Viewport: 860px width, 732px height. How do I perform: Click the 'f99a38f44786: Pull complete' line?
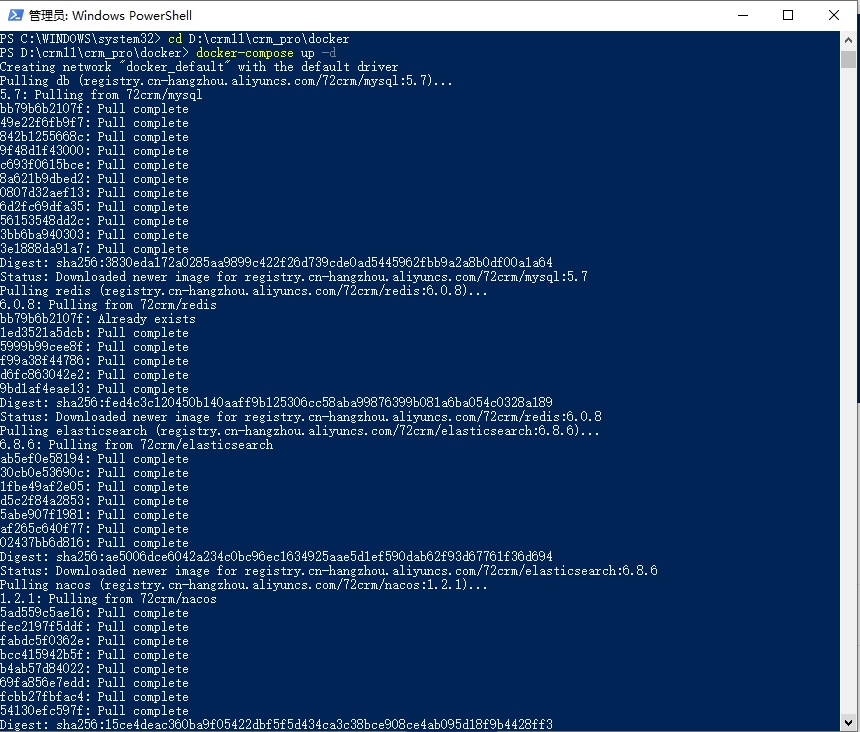click(x=94, y=361)
